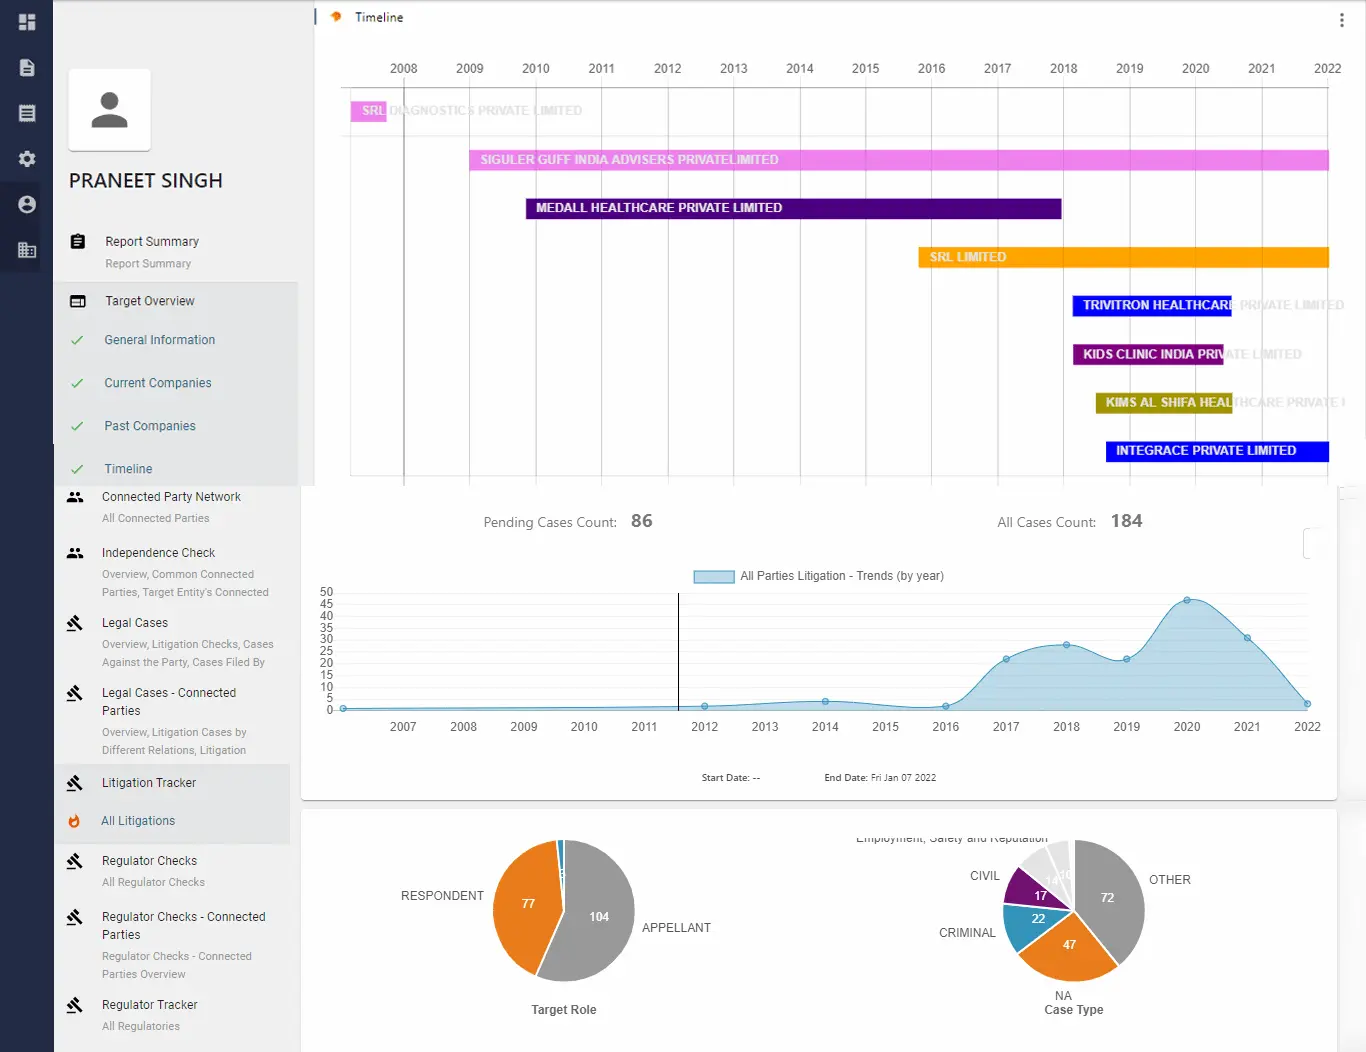
Task: Click the Legal Cases - Connected Parties gavel icon
Action: (x=75, y=693)
